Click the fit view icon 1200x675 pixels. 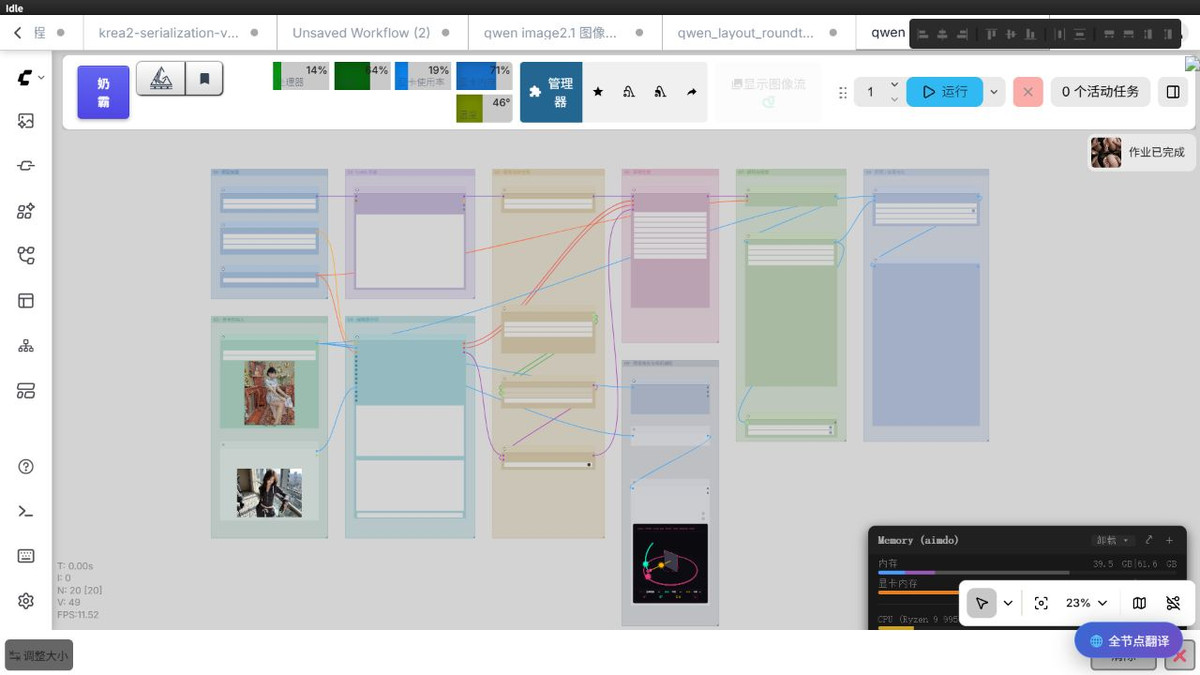pyautogui.click(x=1041, y=603)
